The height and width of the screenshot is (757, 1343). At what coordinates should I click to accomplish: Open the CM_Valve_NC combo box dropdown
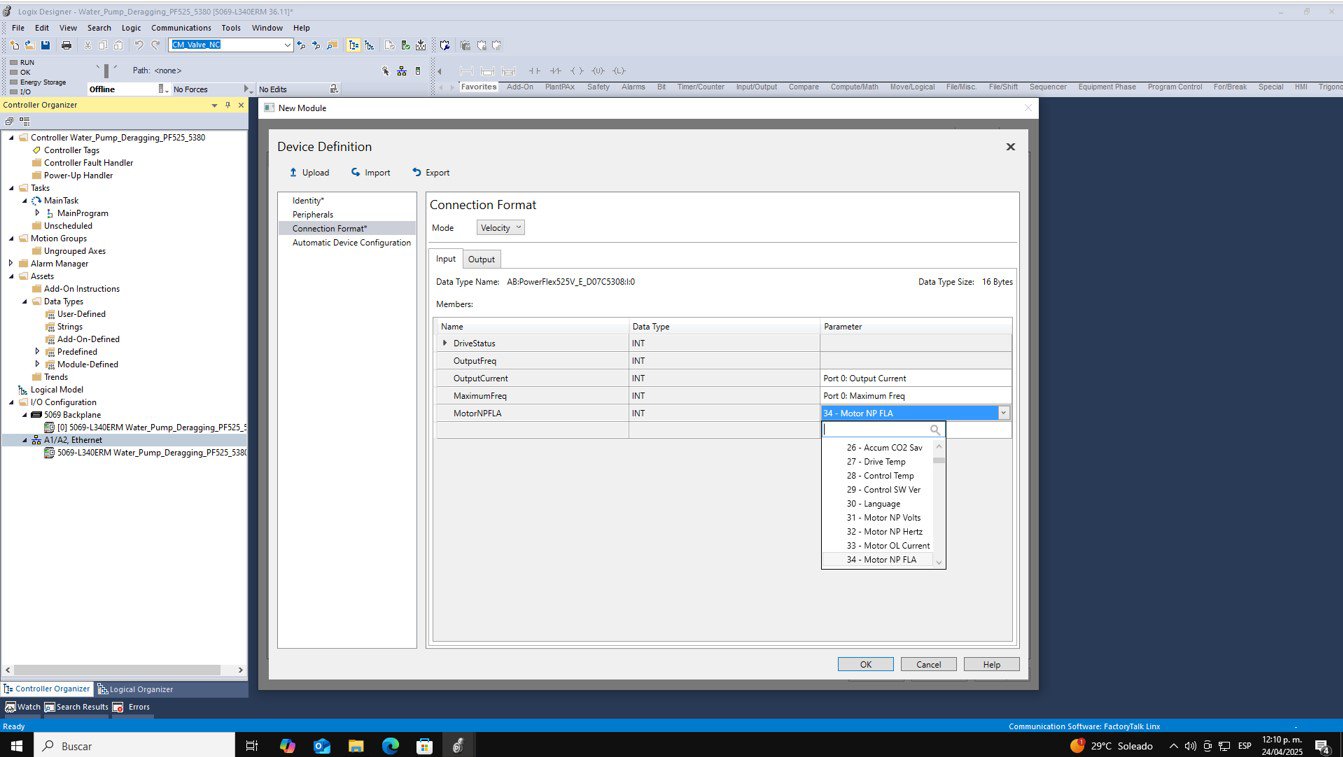[x=287, y=45]
